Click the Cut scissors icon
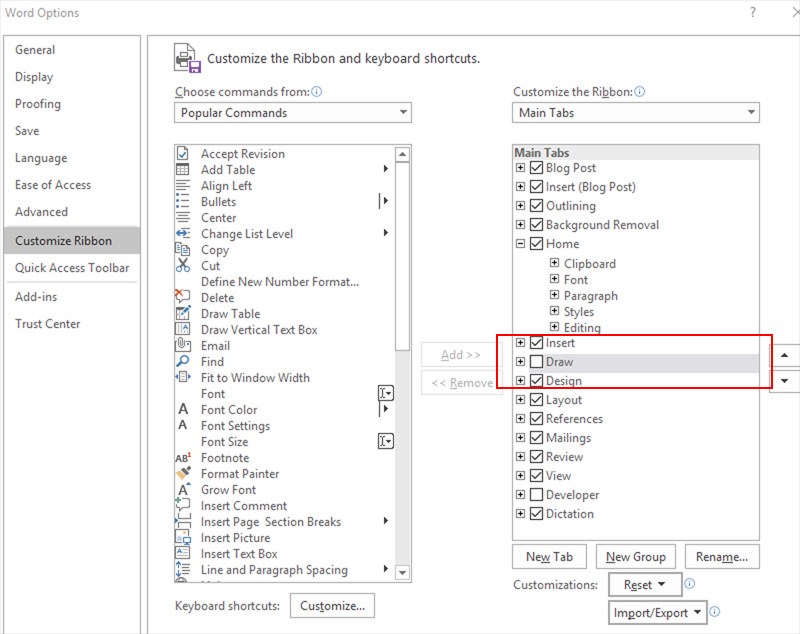 click(183, 266)
